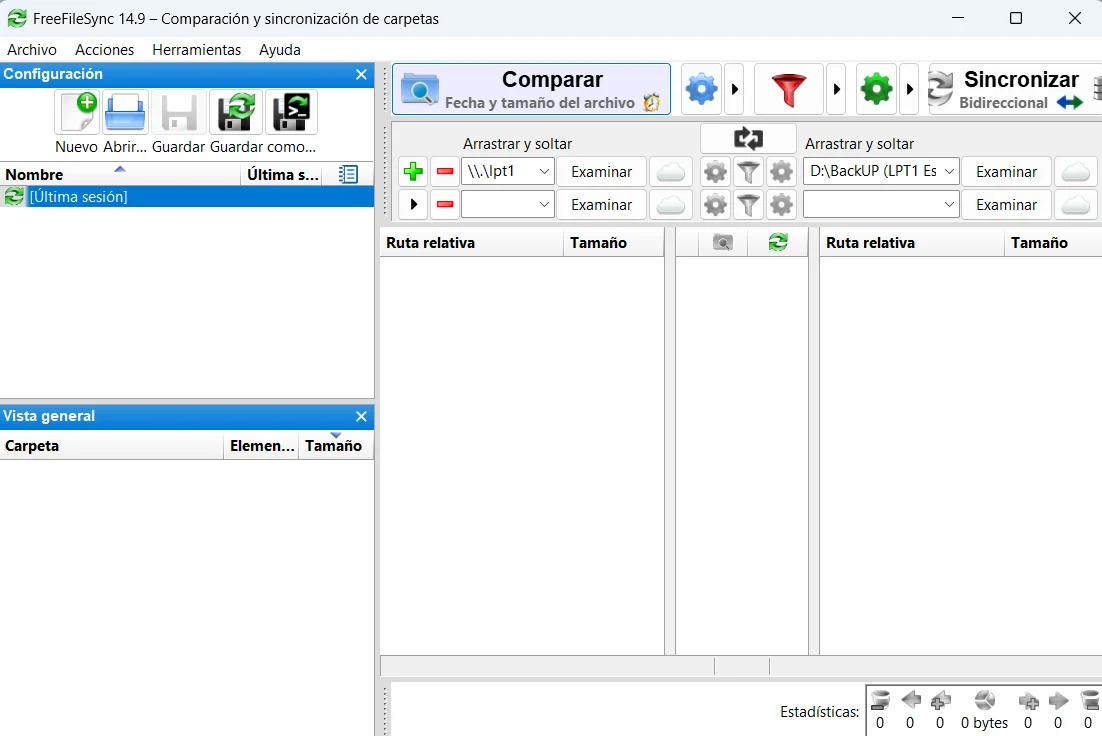This screenshot has width=1102, height=736.
Task: Open the Ayuda menu
Action: point(280,50)
